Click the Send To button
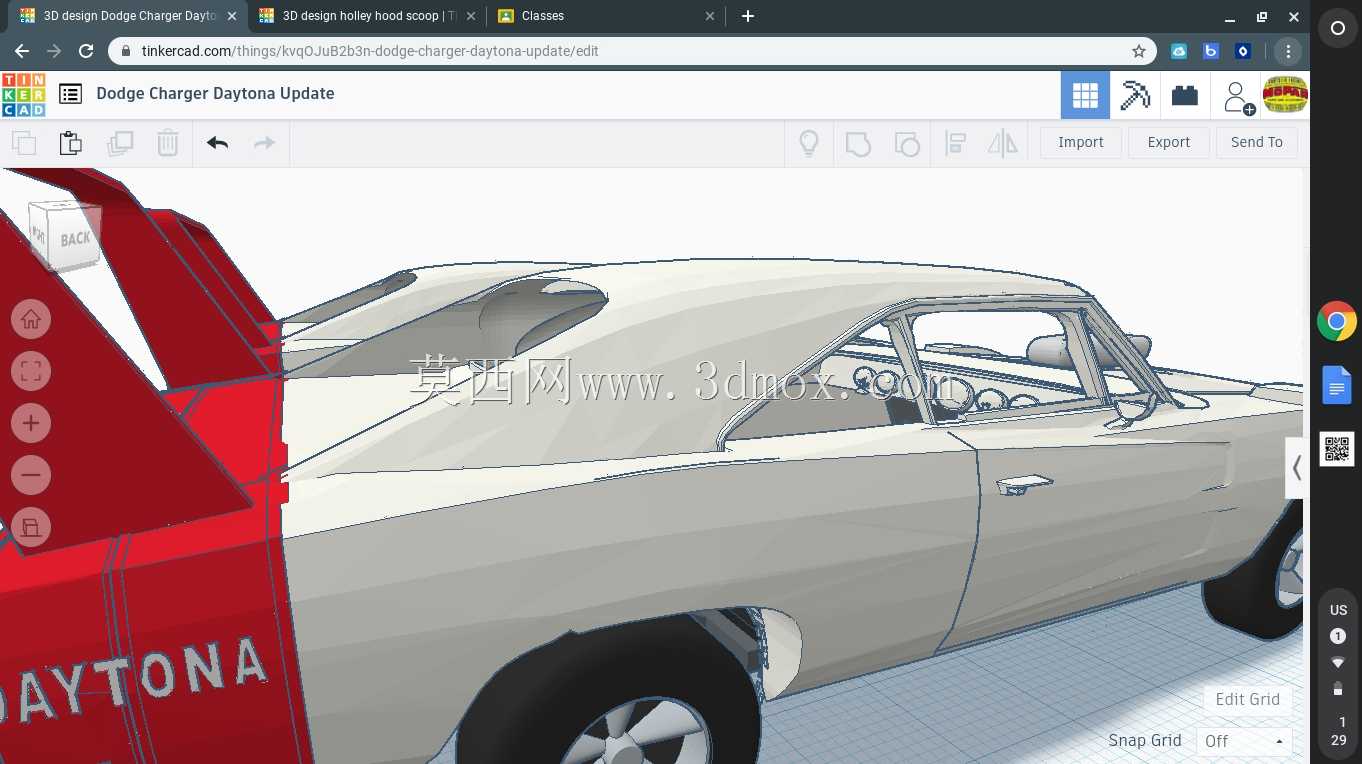 (1257, 142)
